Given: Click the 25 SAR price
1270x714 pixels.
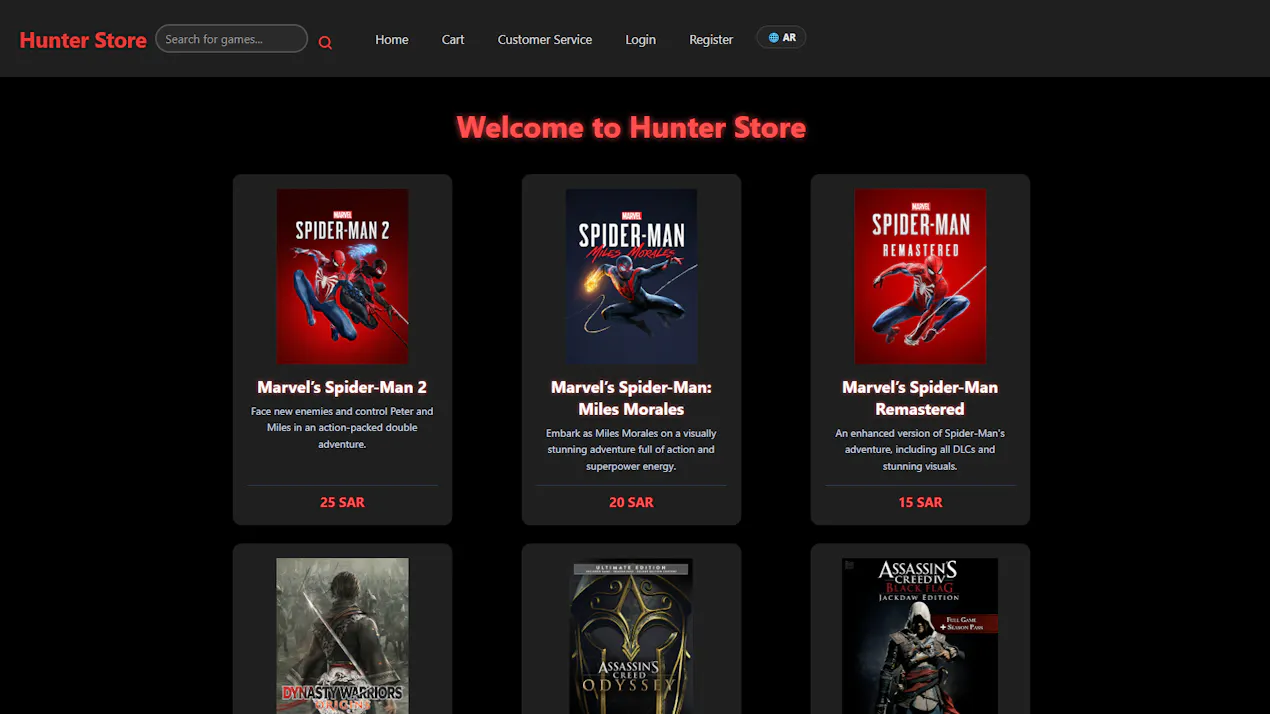Looking at the screenshot, I should tap(342, 502).
